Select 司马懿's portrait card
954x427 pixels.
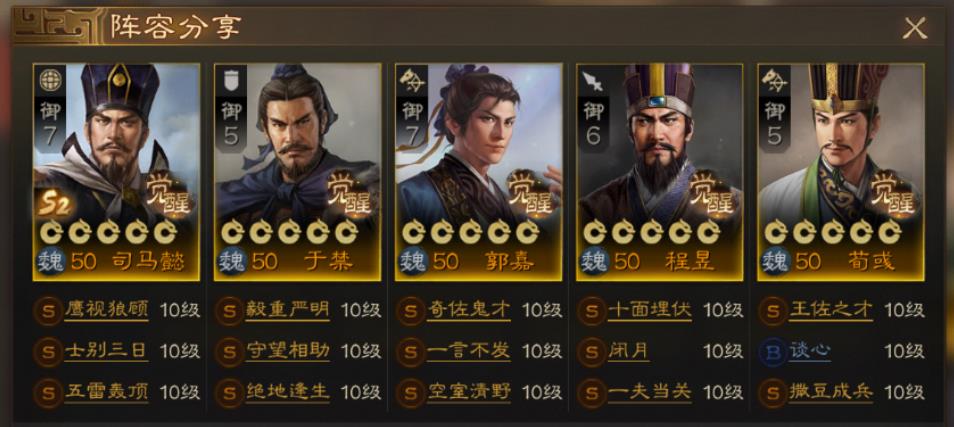tap(116, 172)
